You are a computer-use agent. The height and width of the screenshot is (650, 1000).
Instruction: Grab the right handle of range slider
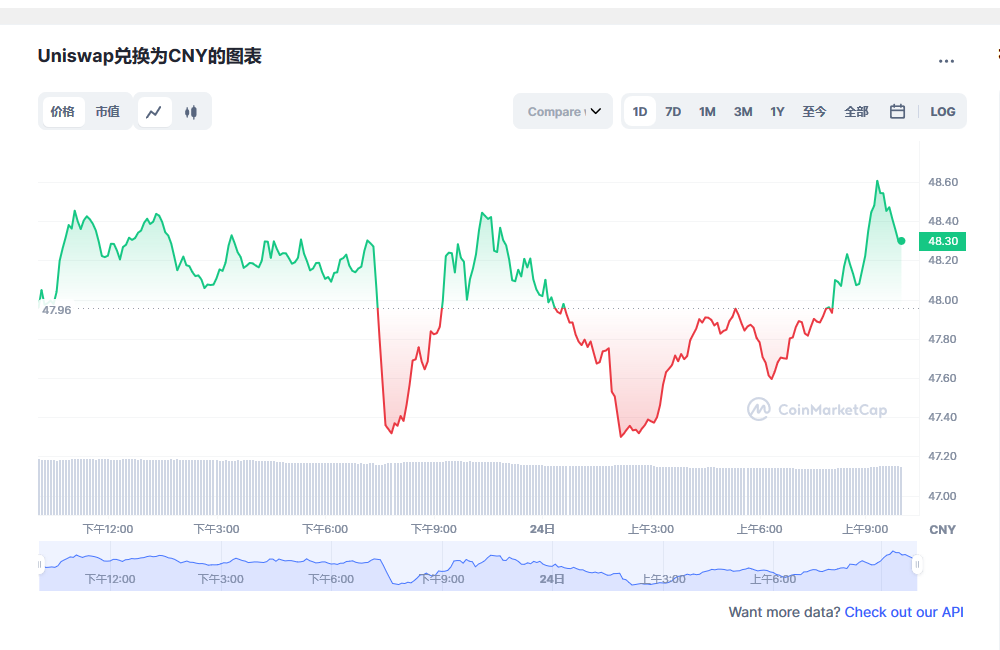[917, 565]
